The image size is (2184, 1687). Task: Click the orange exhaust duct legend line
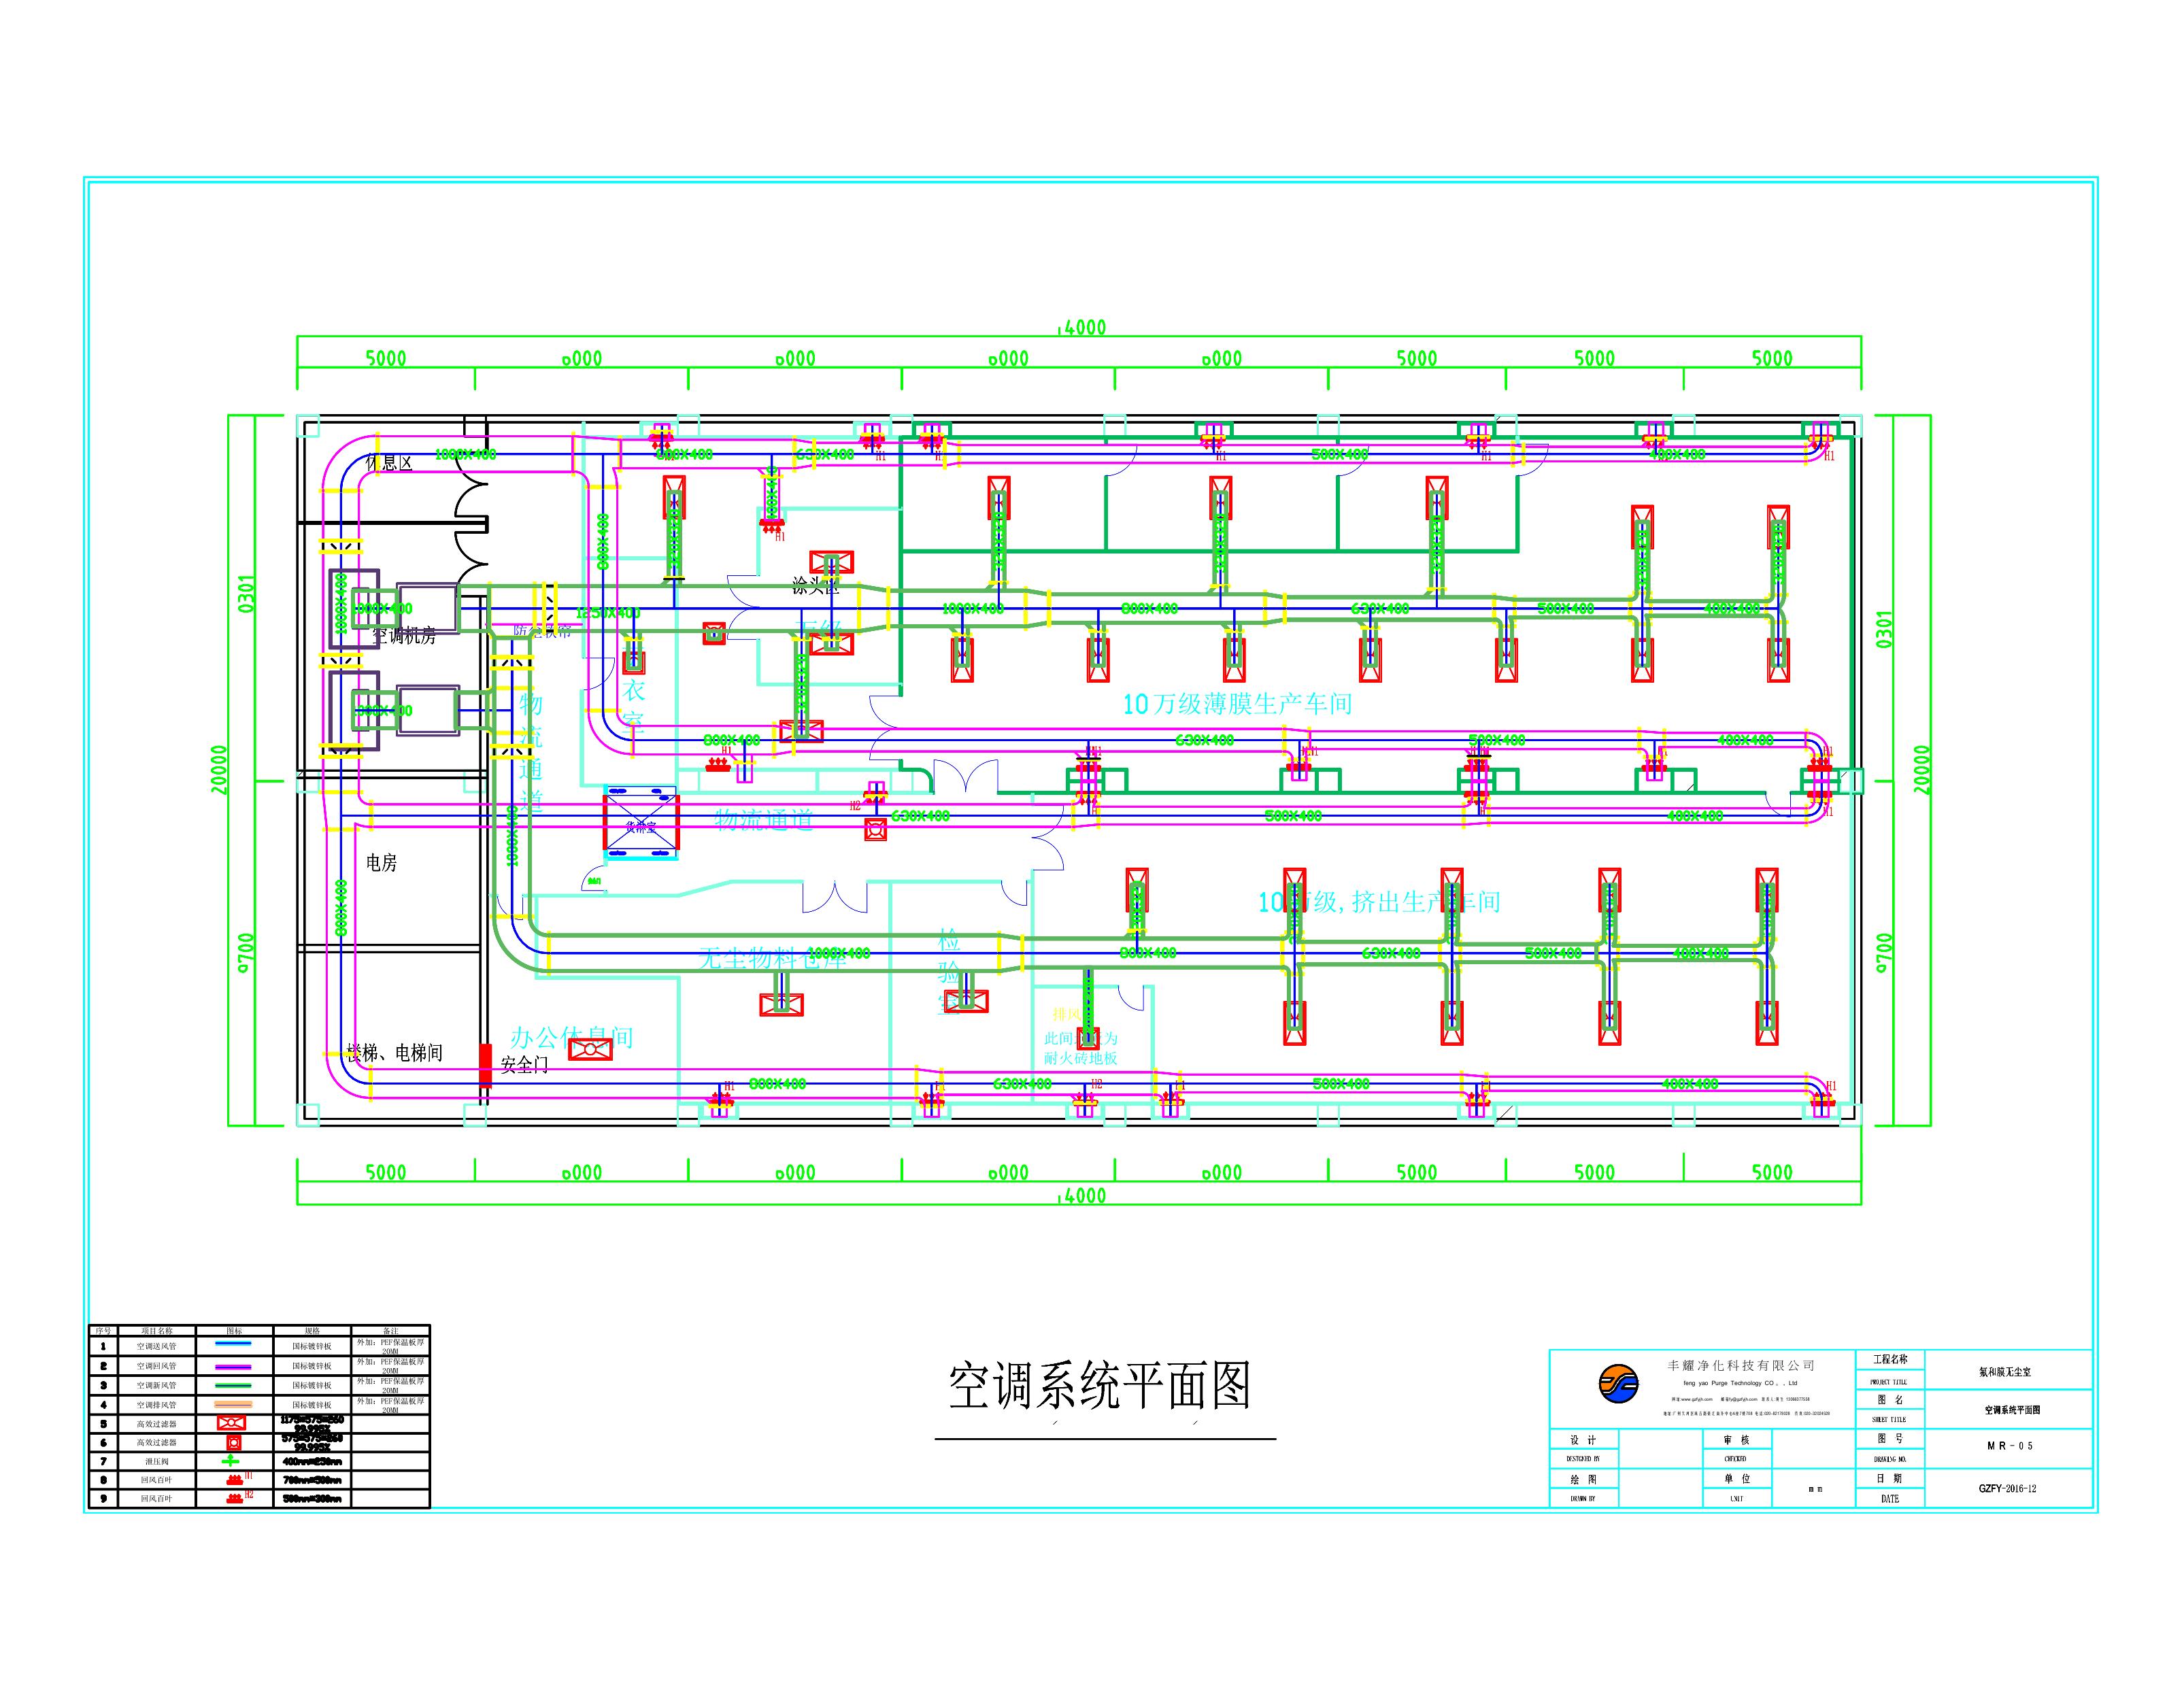point(233,1404)
